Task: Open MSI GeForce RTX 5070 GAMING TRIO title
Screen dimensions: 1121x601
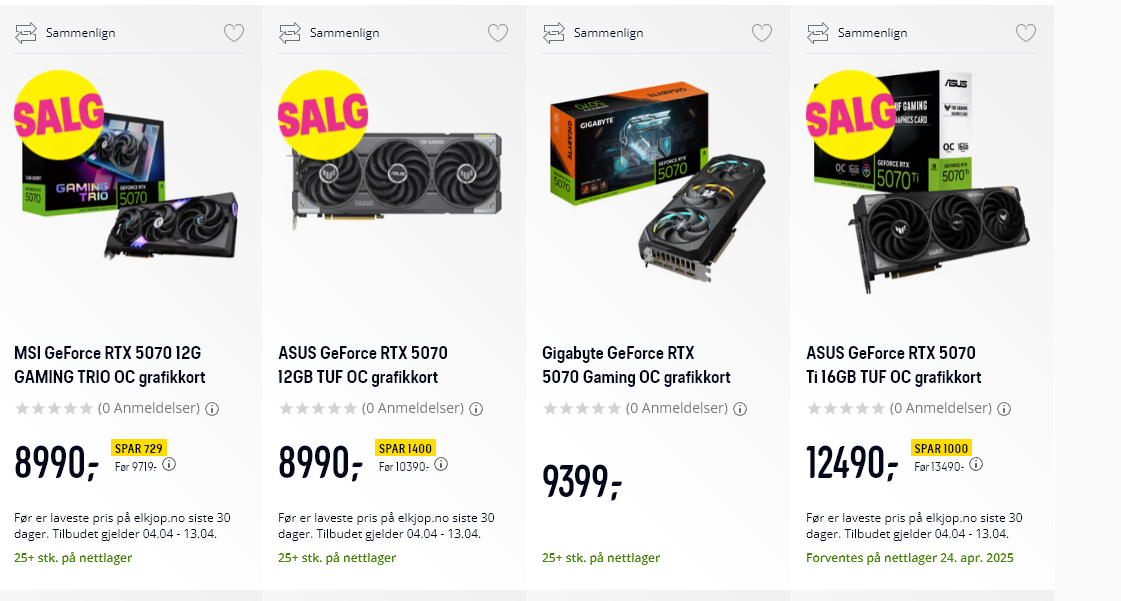Action: point(110,365)
